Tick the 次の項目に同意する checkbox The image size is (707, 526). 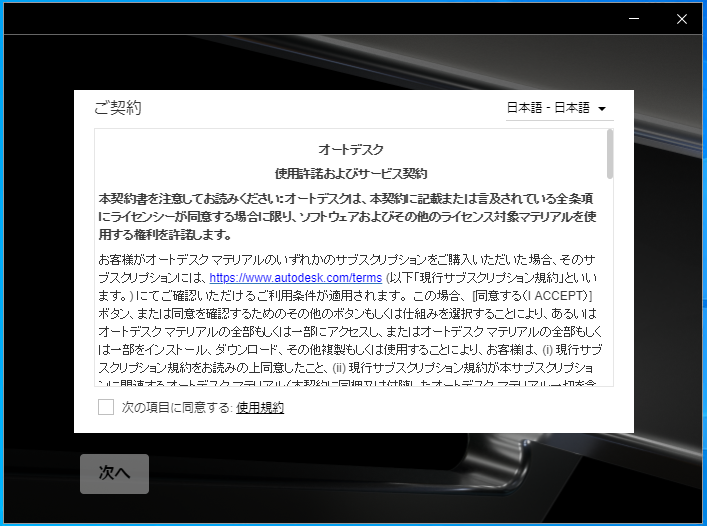click(106, 407)
